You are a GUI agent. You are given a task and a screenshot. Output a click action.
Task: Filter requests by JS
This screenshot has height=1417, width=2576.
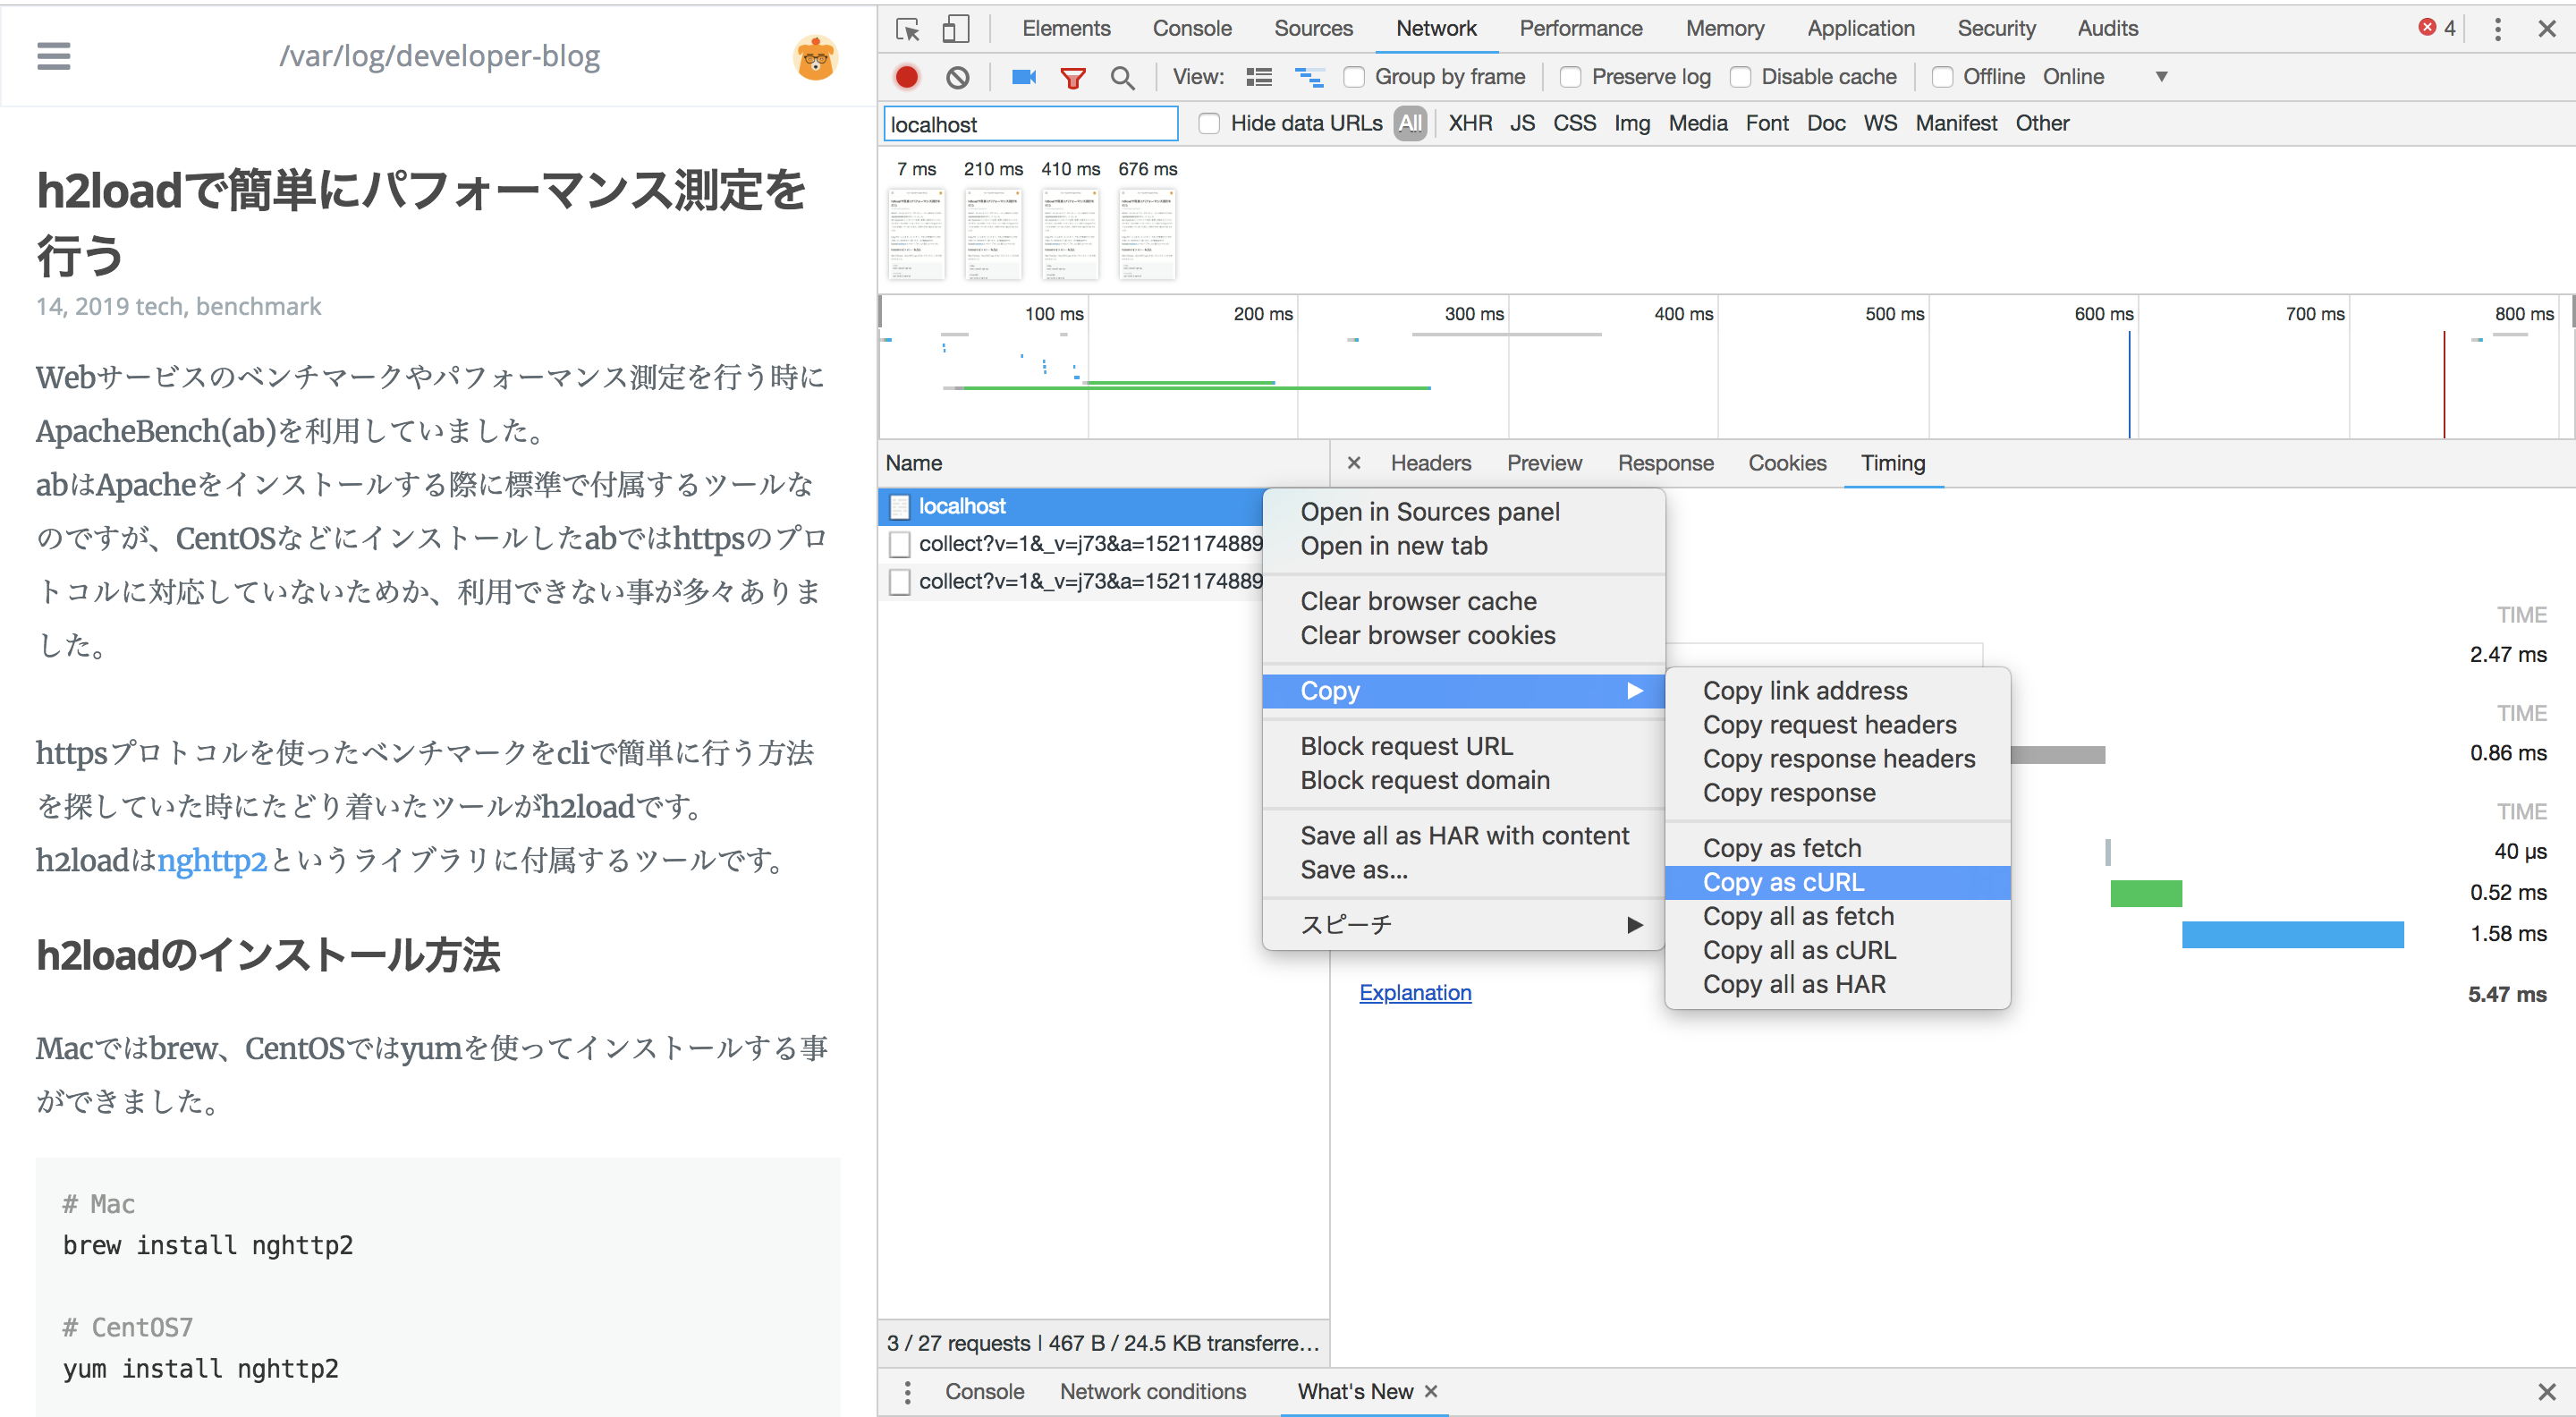point(1522,123)
